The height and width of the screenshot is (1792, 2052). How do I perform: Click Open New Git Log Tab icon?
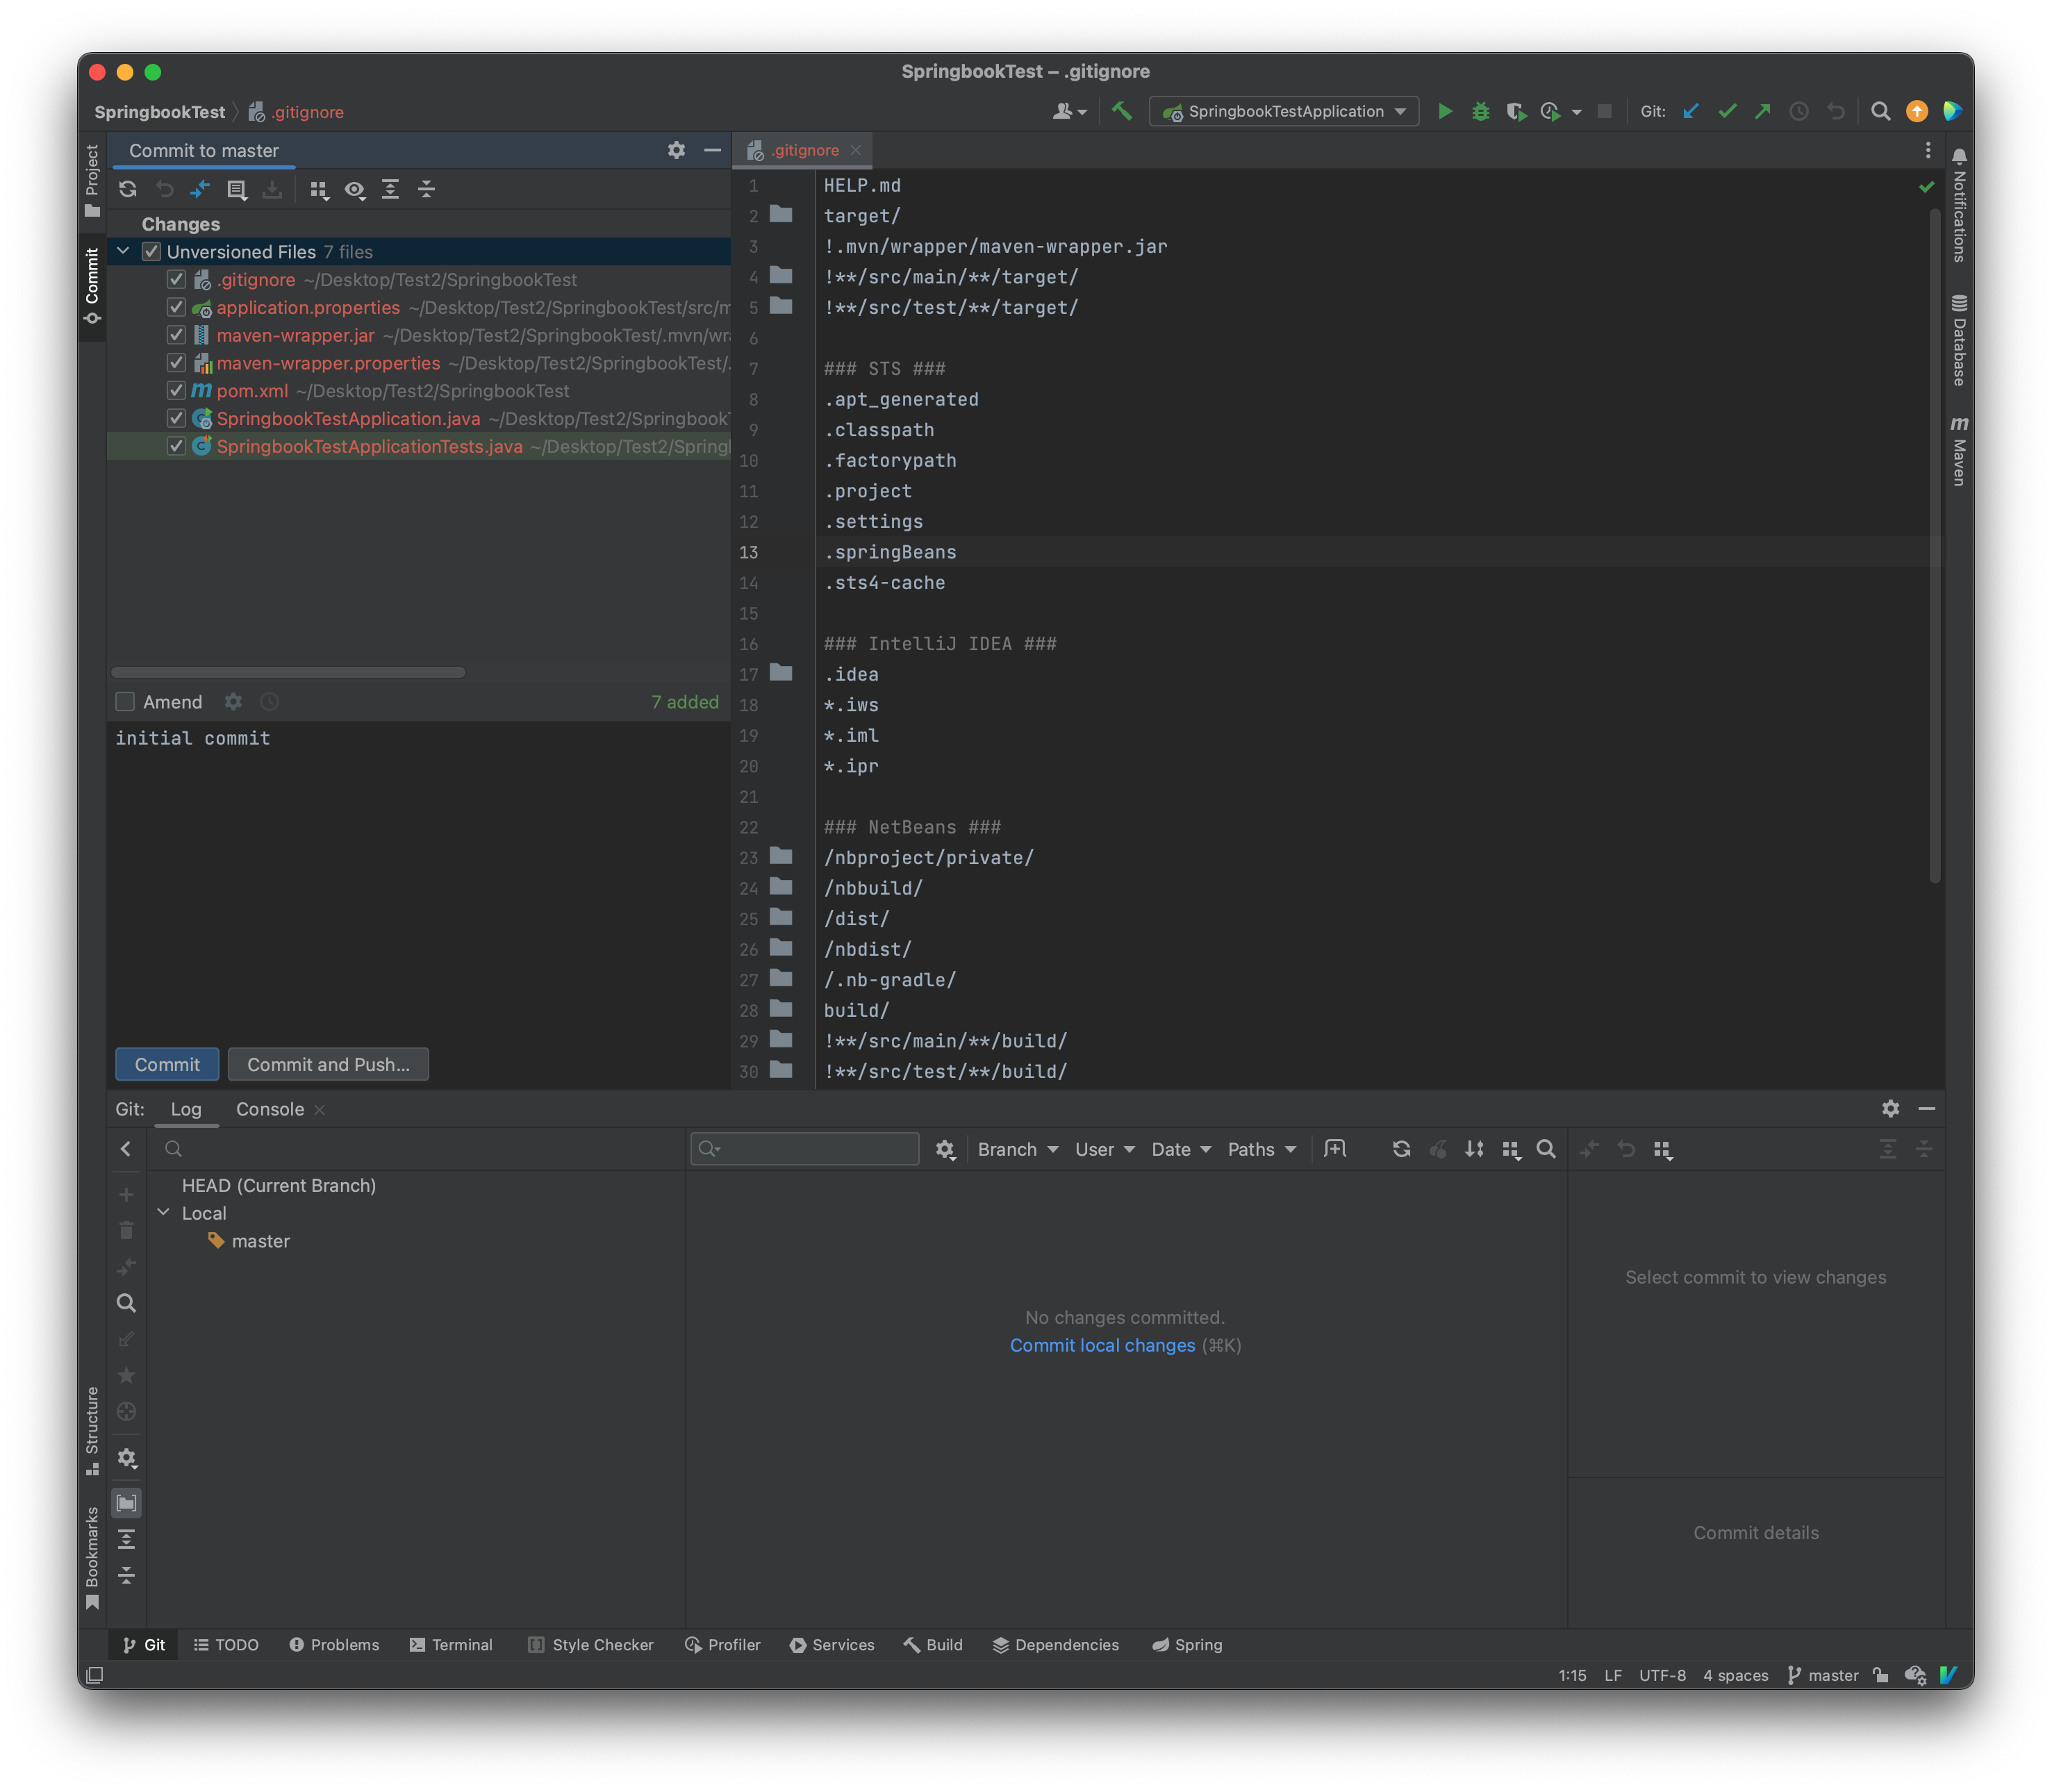(1335, 1149)
